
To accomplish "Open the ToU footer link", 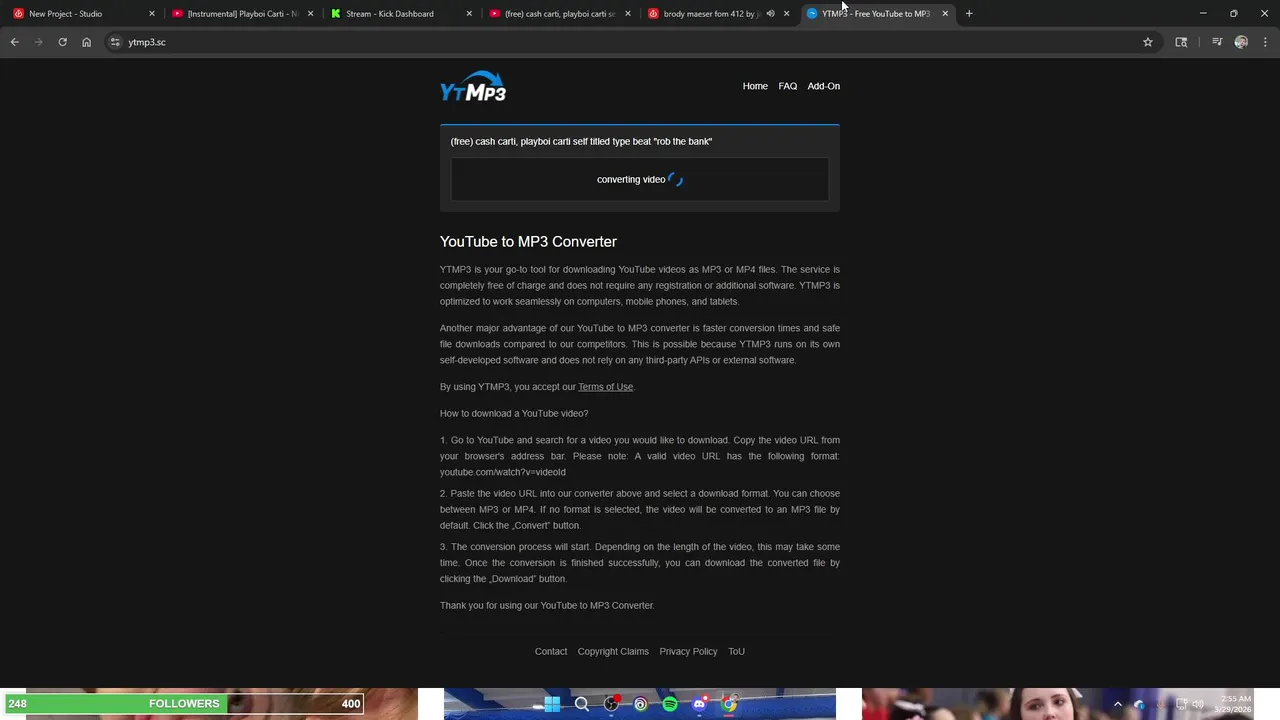I will click(x=736, y=651).
